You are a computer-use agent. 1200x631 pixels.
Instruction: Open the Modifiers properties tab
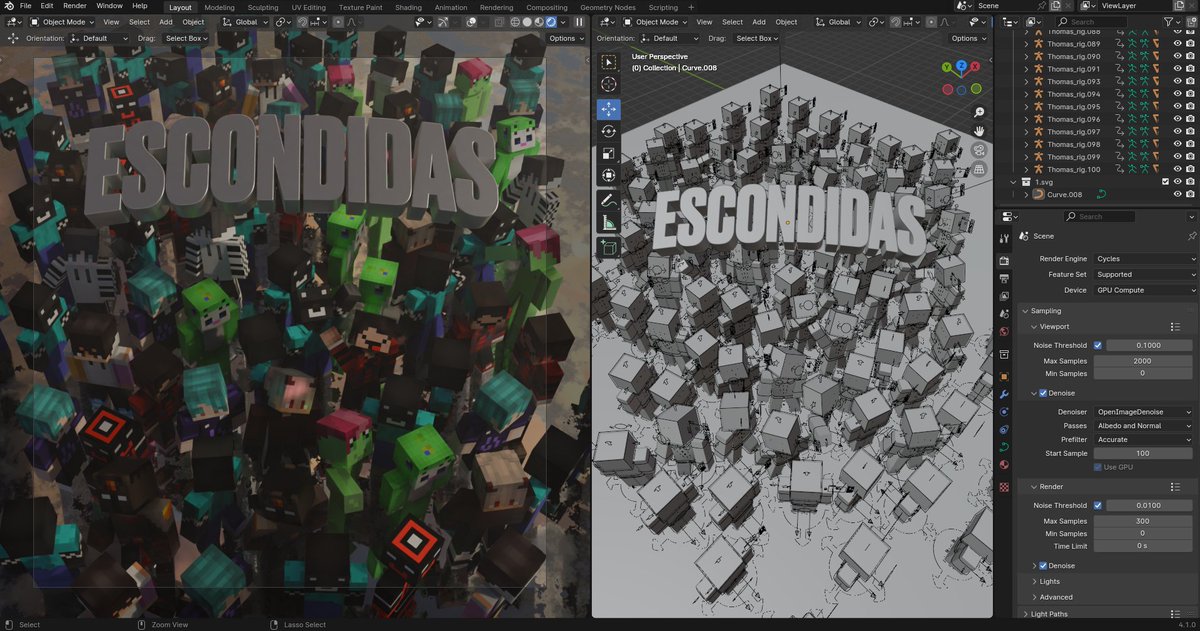(1004, 394)
